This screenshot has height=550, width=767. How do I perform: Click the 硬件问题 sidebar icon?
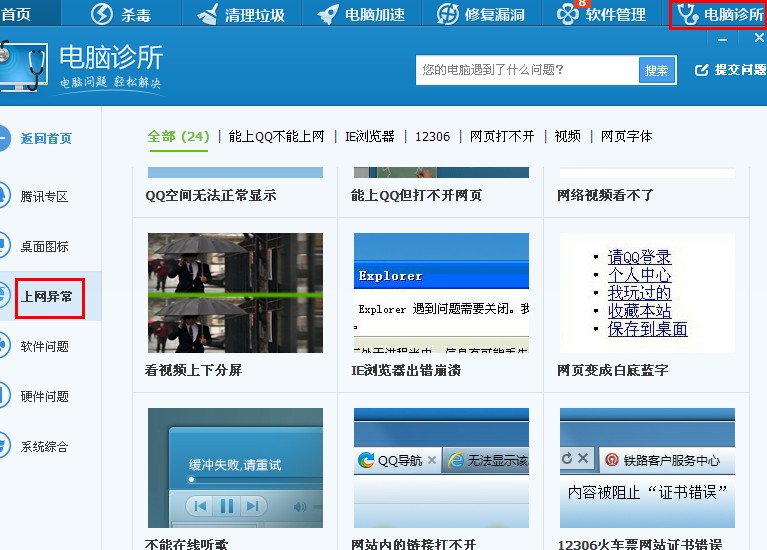[x=4, y=395]
